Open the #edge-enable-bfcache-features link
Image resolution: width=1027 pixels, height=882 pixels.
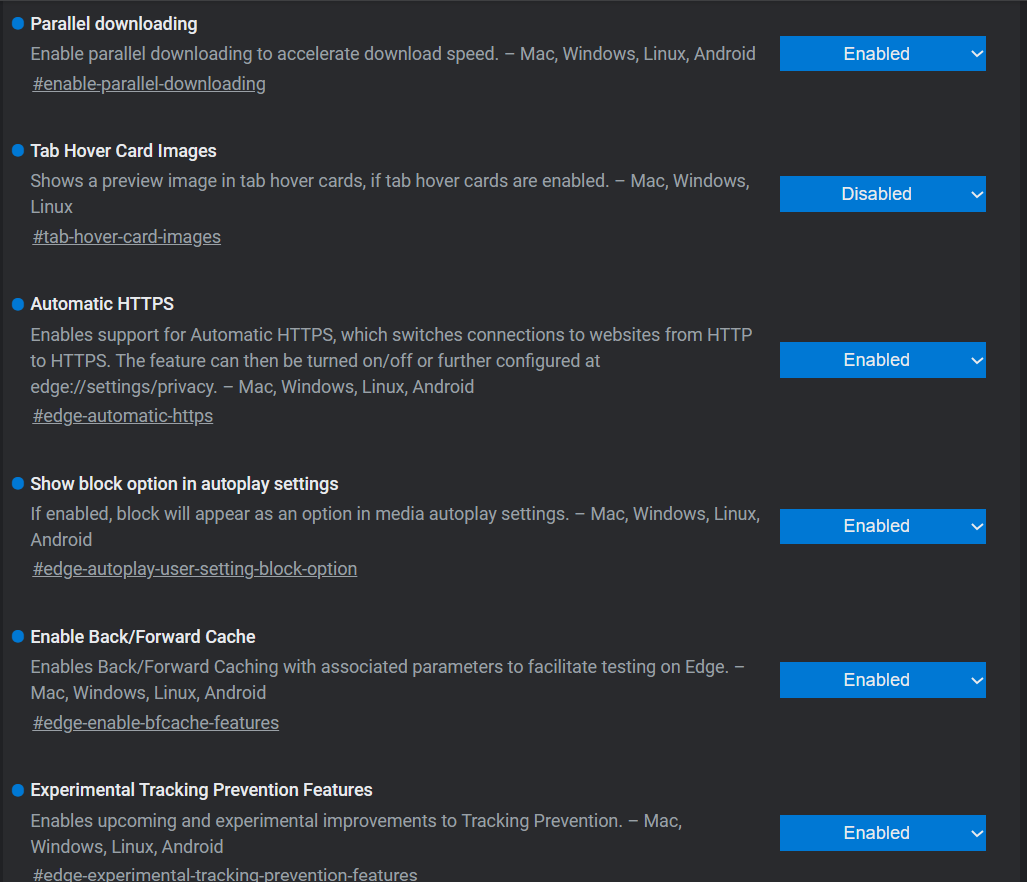(x=156, y=723)
